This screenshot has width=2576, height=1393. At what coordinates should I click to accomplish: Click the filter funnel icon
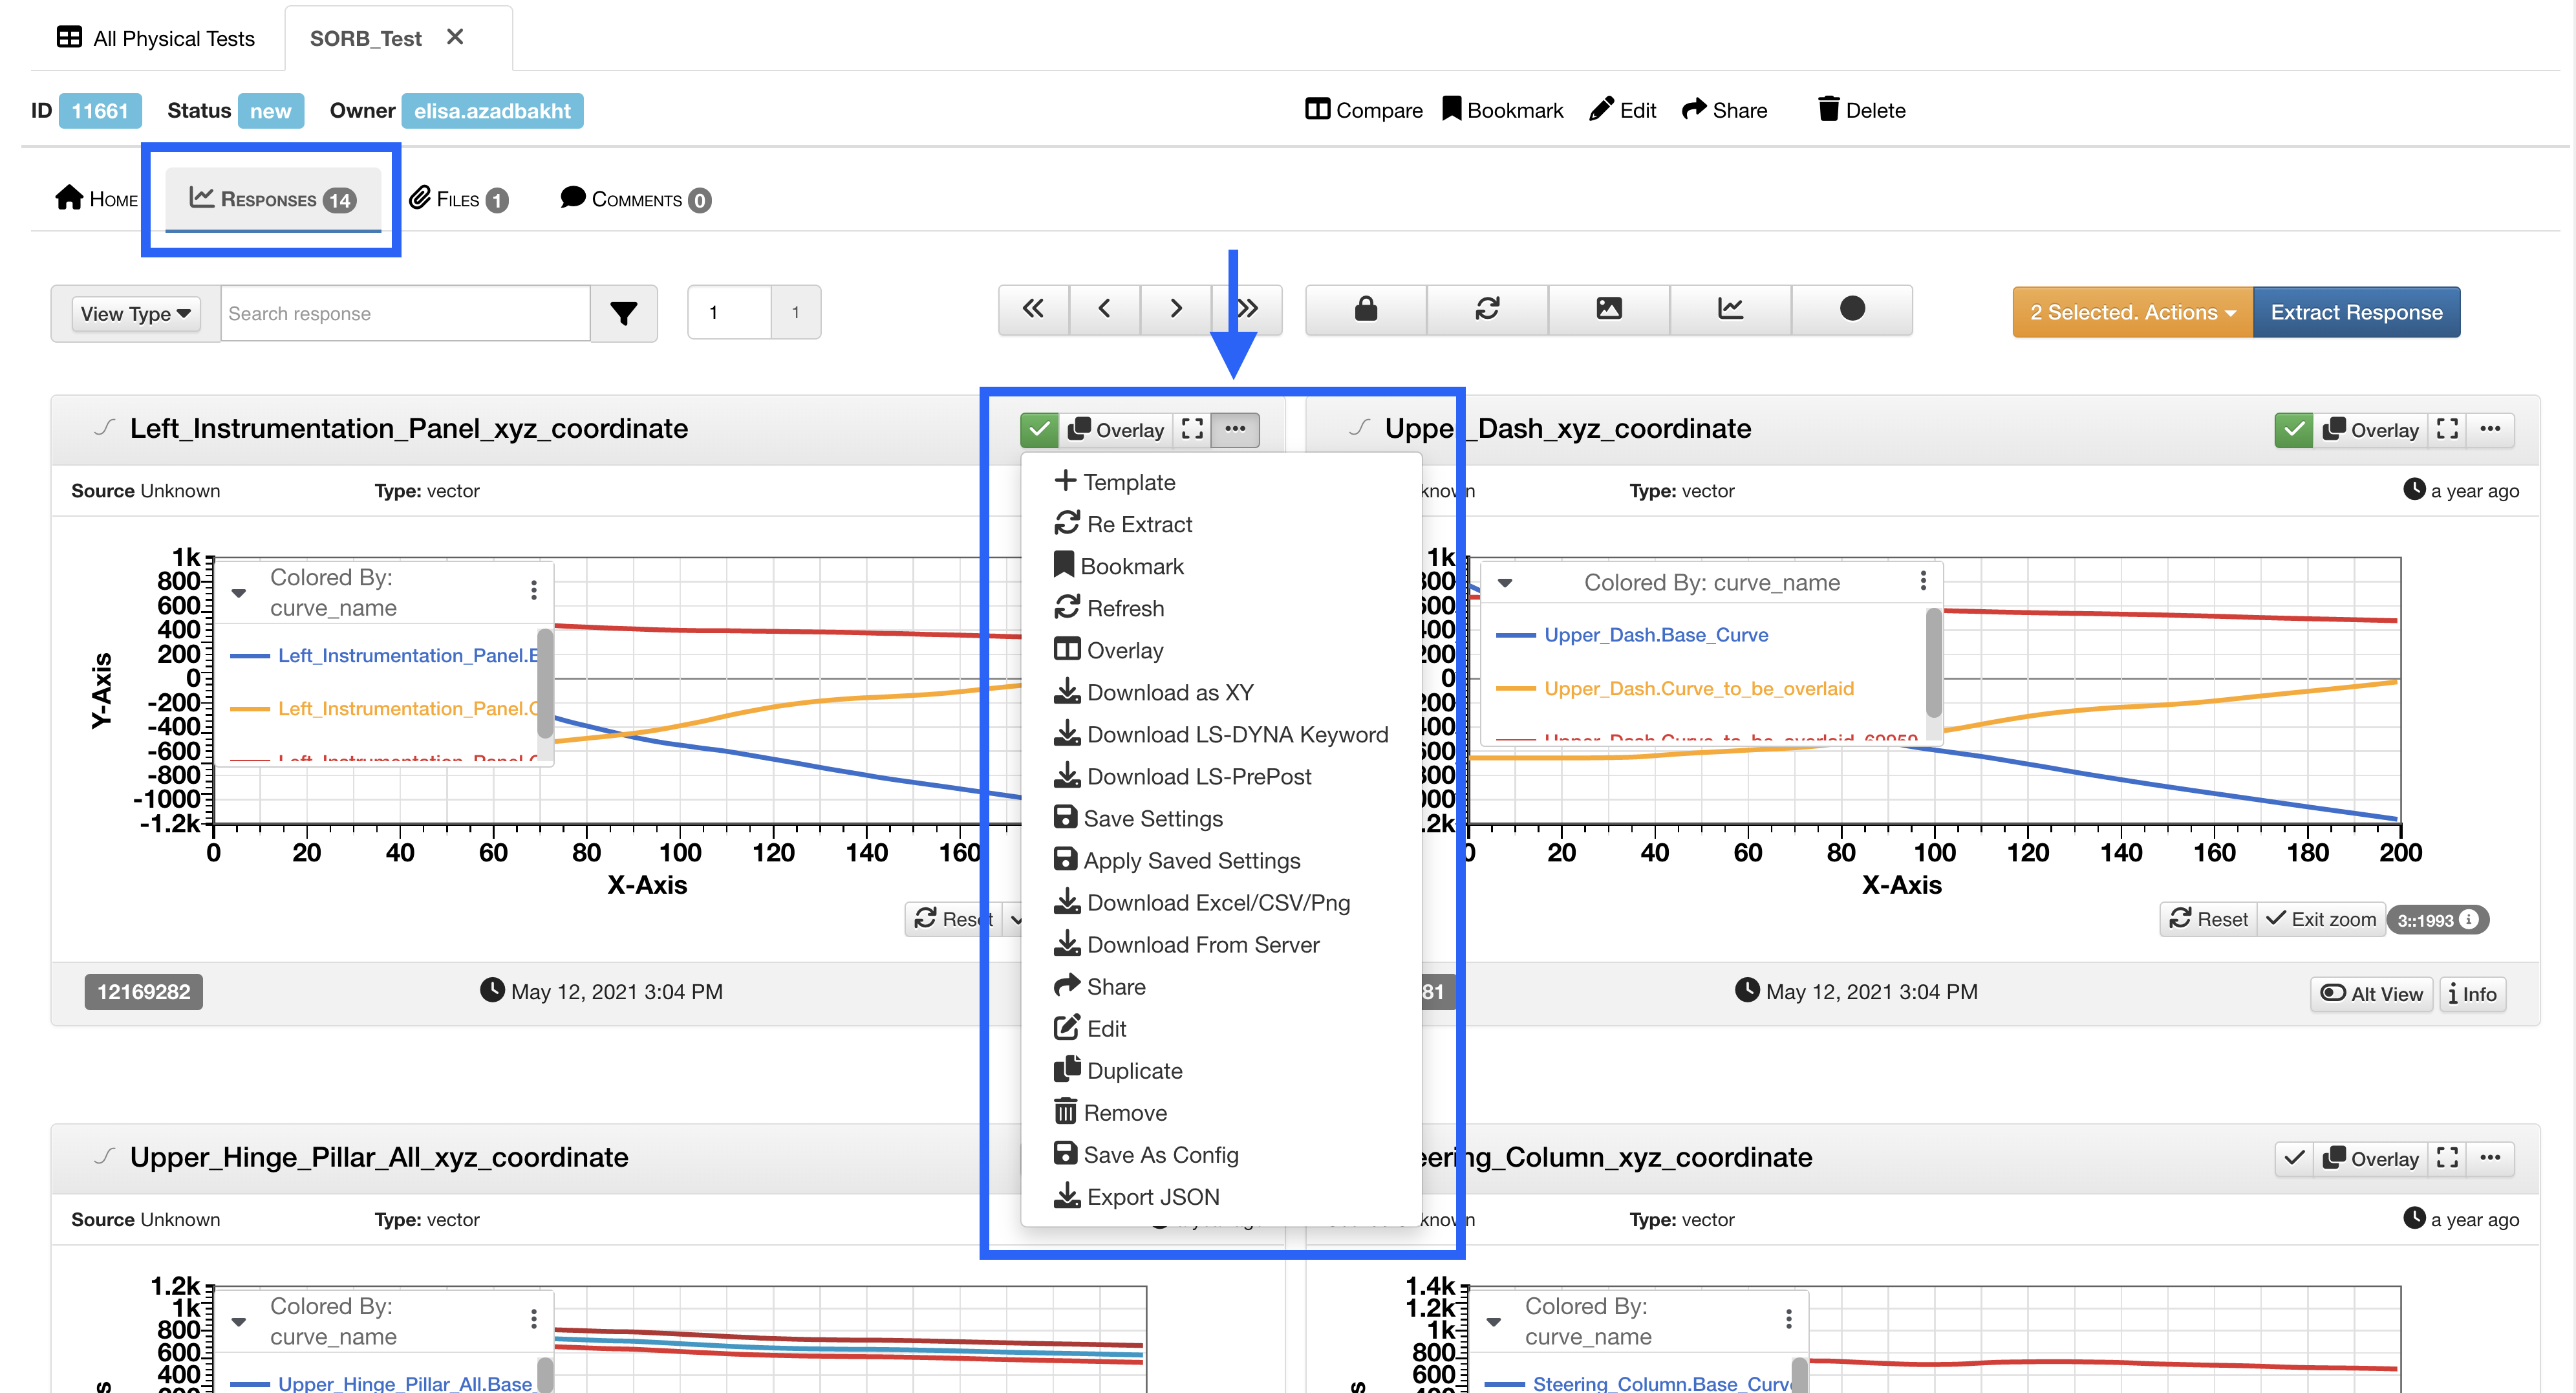(x=624, y=313)
